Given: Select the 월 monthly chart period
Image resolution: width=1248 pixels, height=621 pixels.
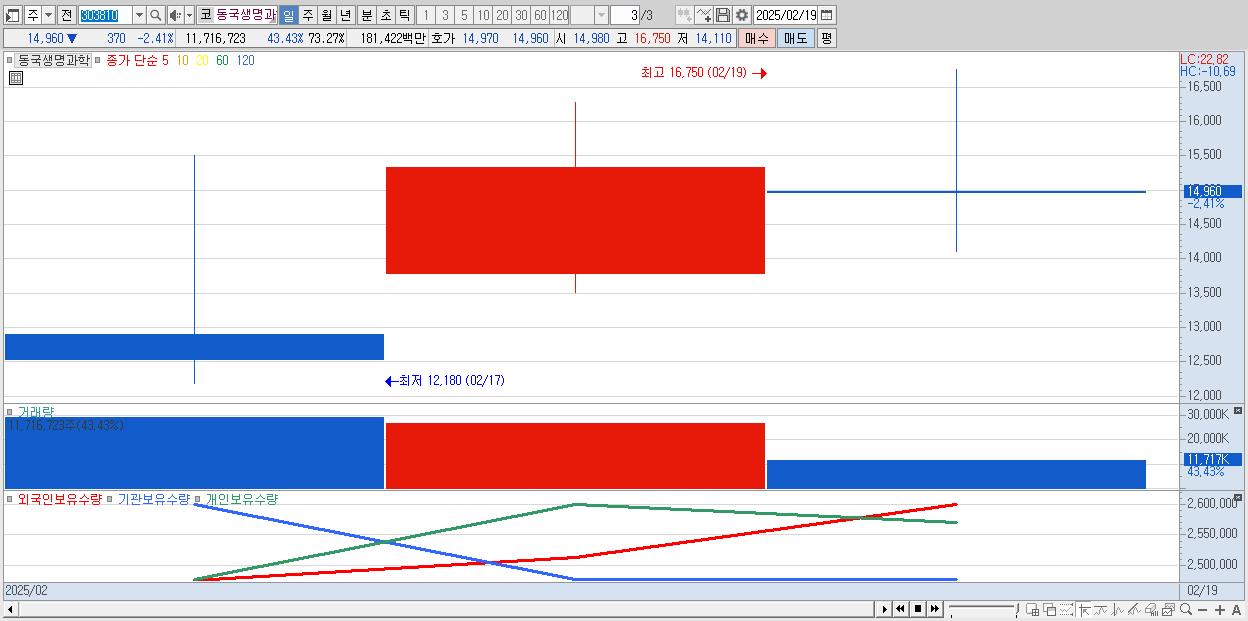Looking at the screenshot, I should pyautogui.click(x=326, y=15).
